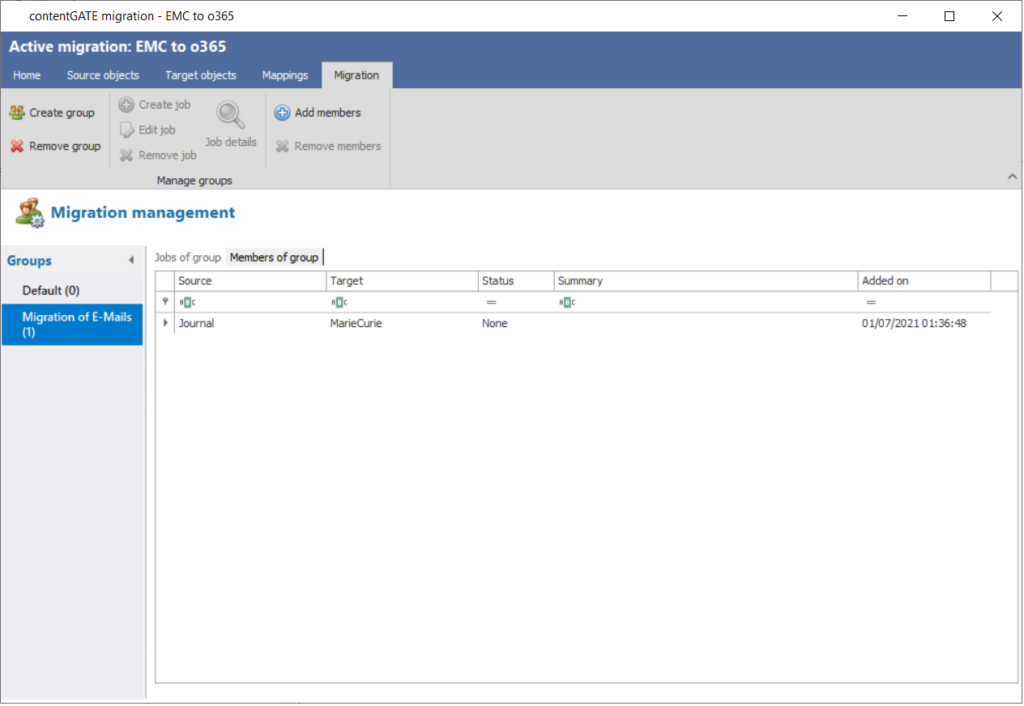Open the Status column equals filter icon
The width and height of the screenshot is (1024, 706).
pyautogui.click(x=490, y=301)
